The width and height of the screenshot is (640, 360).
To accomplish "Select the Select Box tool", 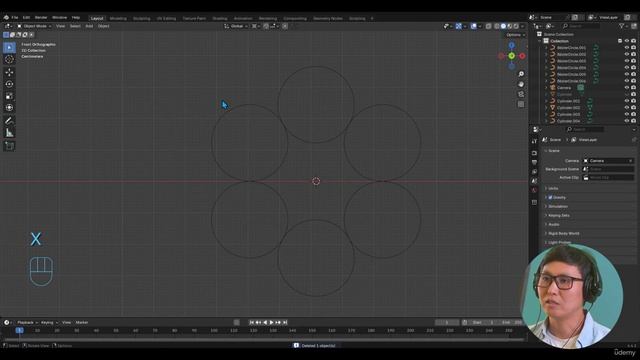I will tap(9, 47).
